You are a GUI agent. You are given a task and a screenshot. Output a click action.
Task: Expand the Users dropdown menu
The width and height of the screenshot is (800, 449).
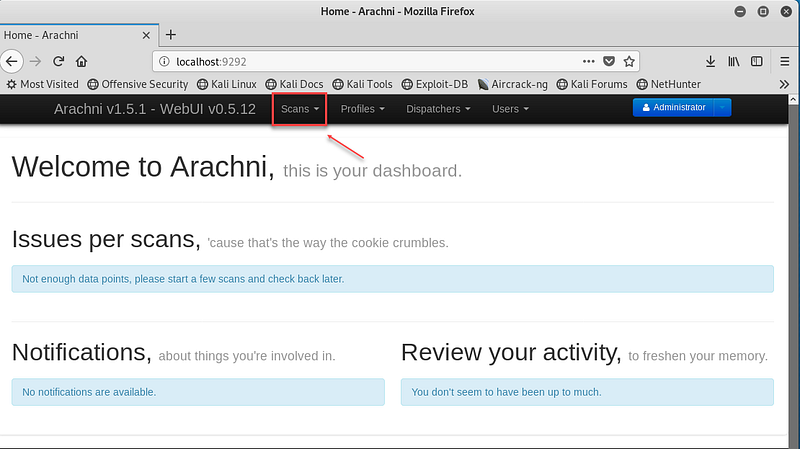click(x=510, y=109)
